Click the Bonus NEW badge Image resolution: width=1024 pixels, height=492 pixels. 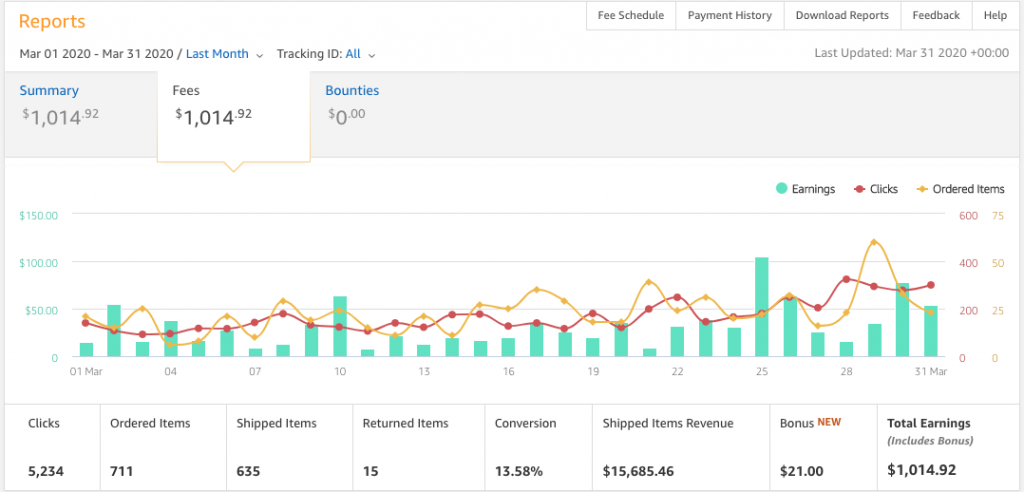coord(829,423)
